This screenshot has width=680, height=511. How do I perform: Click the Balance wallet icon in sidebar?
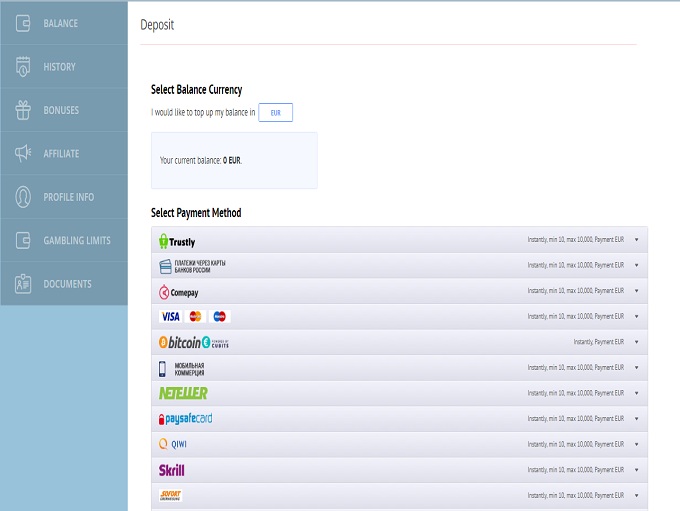tap(23, 23)
